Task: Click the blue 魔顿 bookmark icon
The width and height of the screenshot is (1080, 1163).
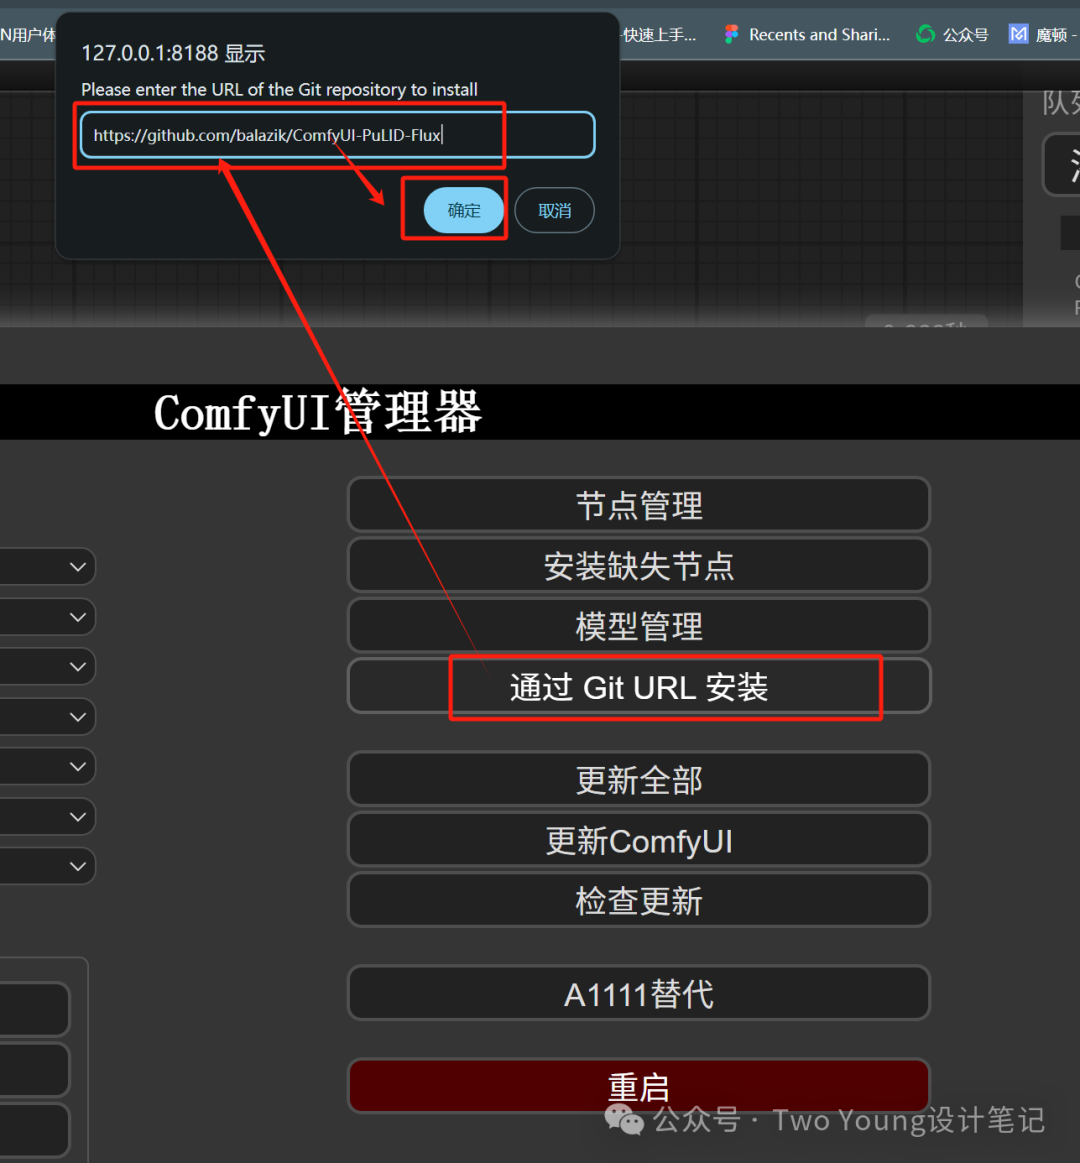Action: click(1018, 34)
